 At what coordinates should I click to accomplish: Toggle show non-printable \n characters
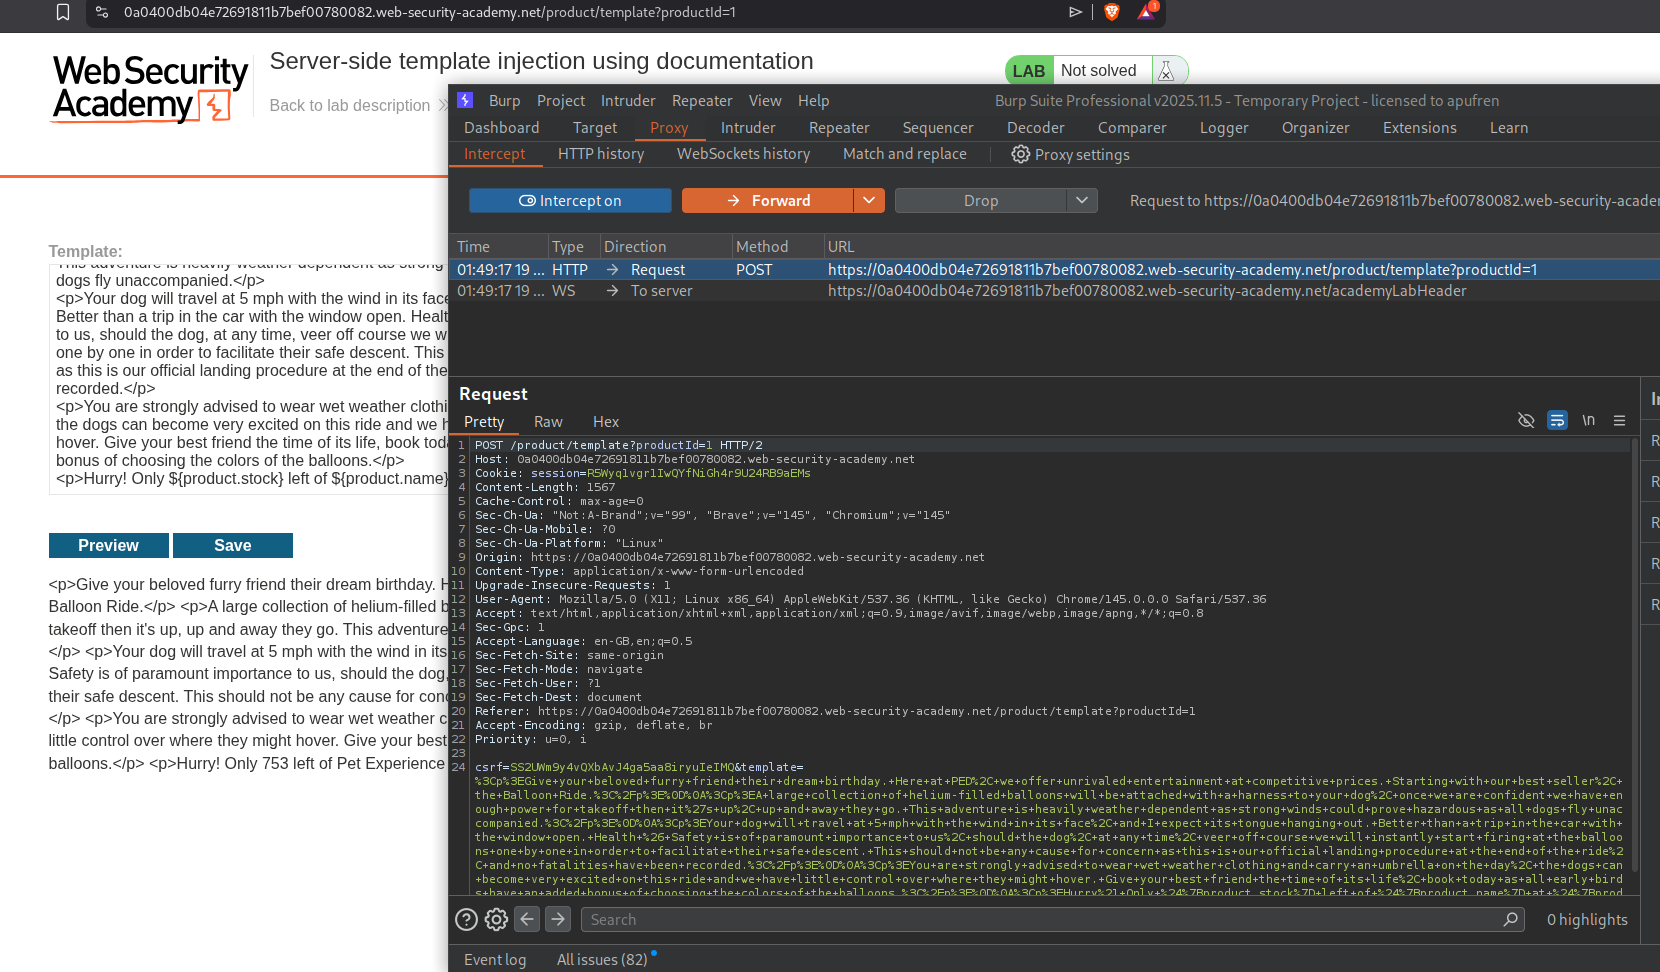[x=1588, y=421]
